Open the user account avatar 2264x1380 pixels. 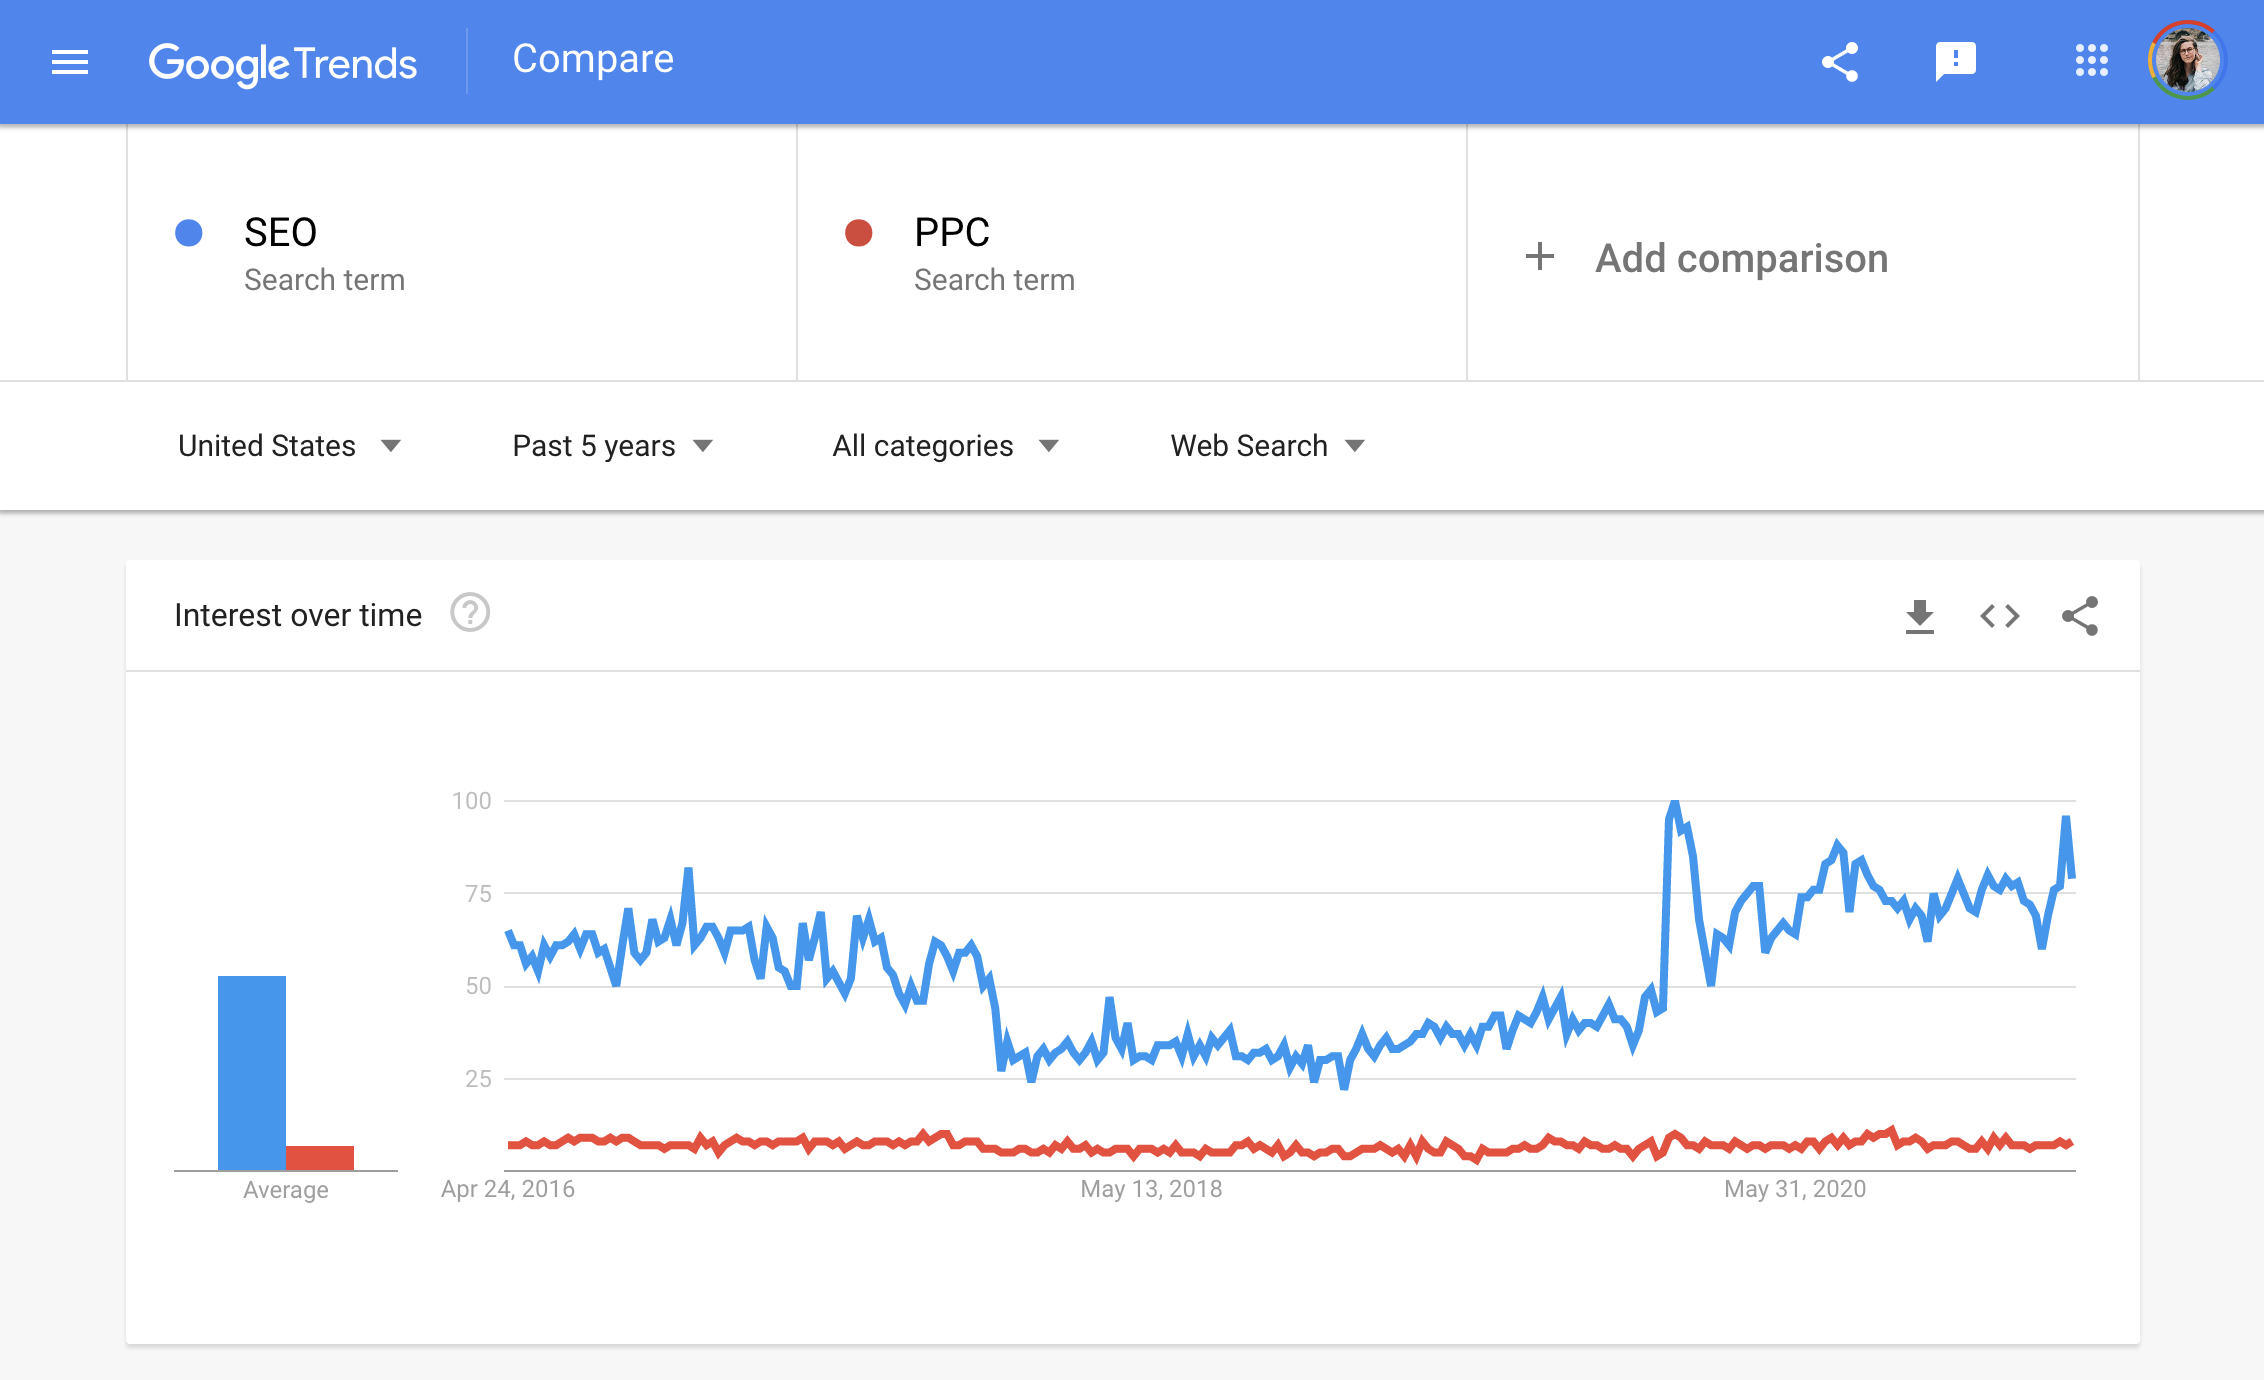[2187, 60]
